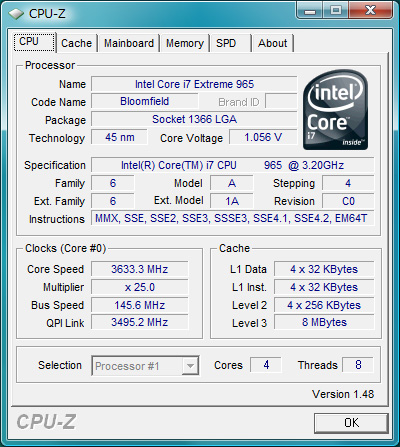
Task: Click the Core Voltage value field
Action: 263,137
